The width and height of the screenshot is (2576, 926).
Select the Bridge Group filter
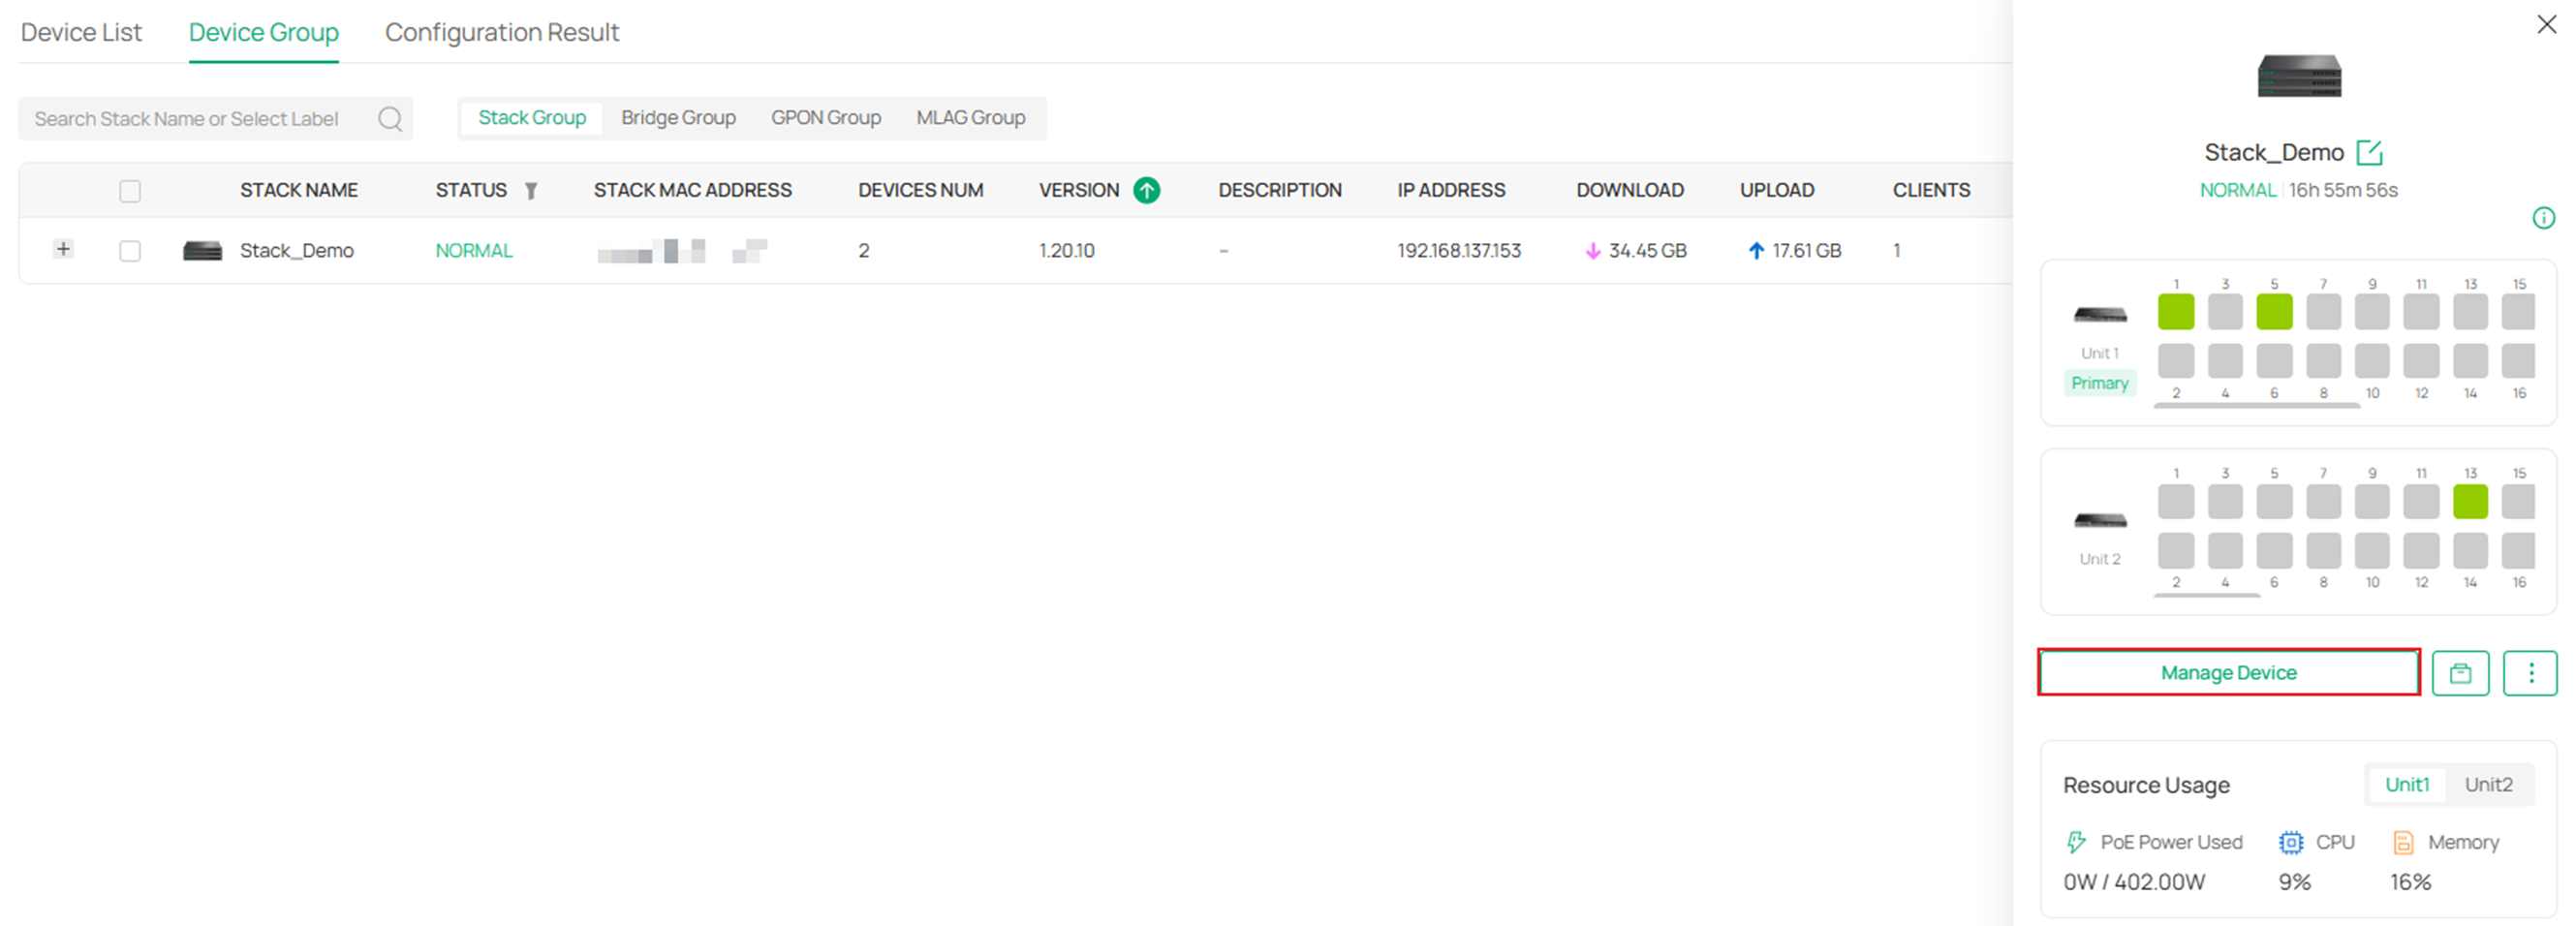(x=678, y=118)
